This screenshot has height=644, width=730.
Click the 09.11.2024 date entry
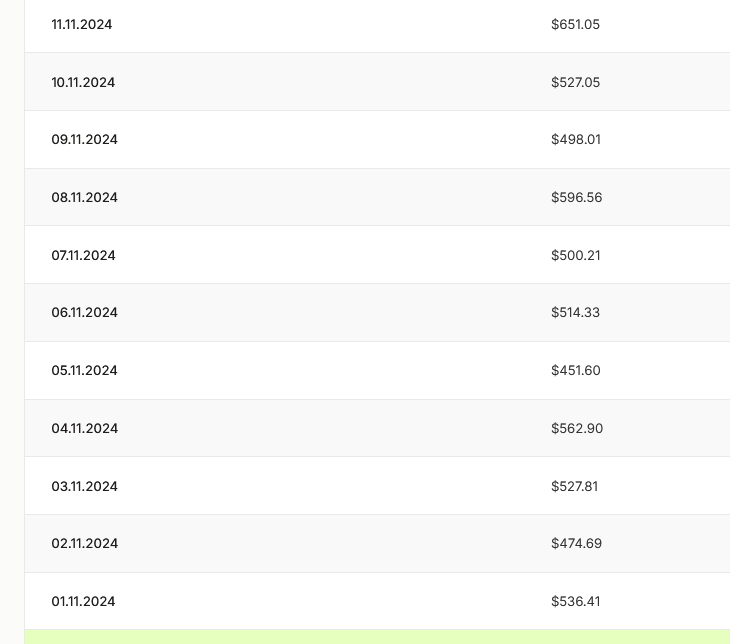tap(84, 139)
